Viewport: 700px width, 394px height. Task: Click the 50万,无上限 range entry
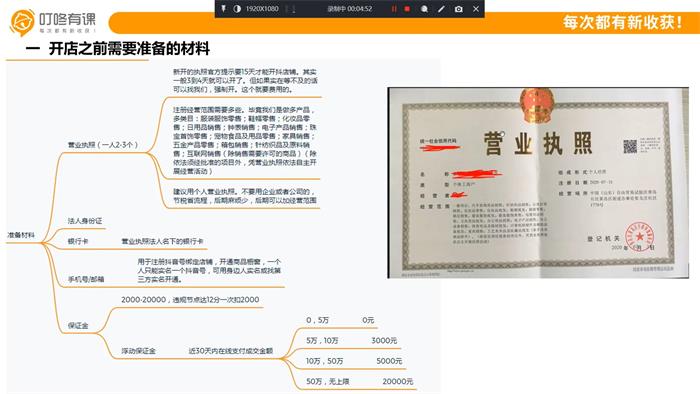coord(328,382)
